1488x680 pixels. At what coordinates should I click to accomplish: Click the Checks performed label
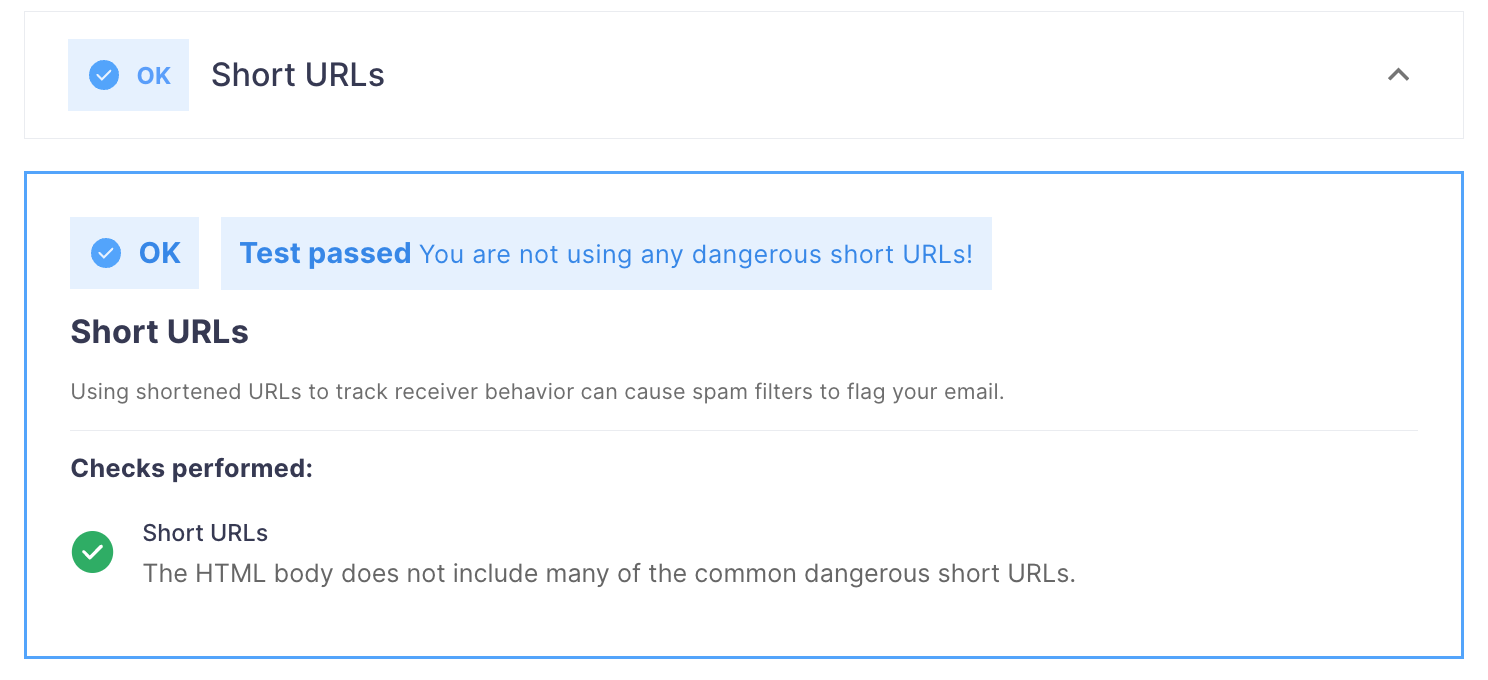click(x=192, y=468)
